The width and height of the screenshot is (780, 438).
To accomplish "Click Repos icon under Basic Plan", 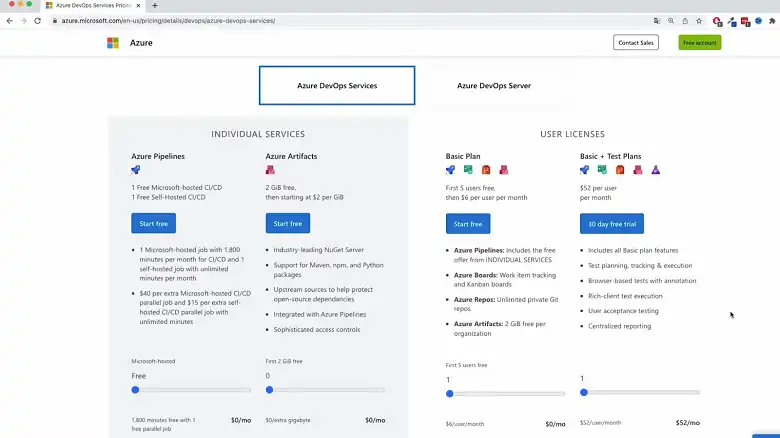I will coord(486,170).
